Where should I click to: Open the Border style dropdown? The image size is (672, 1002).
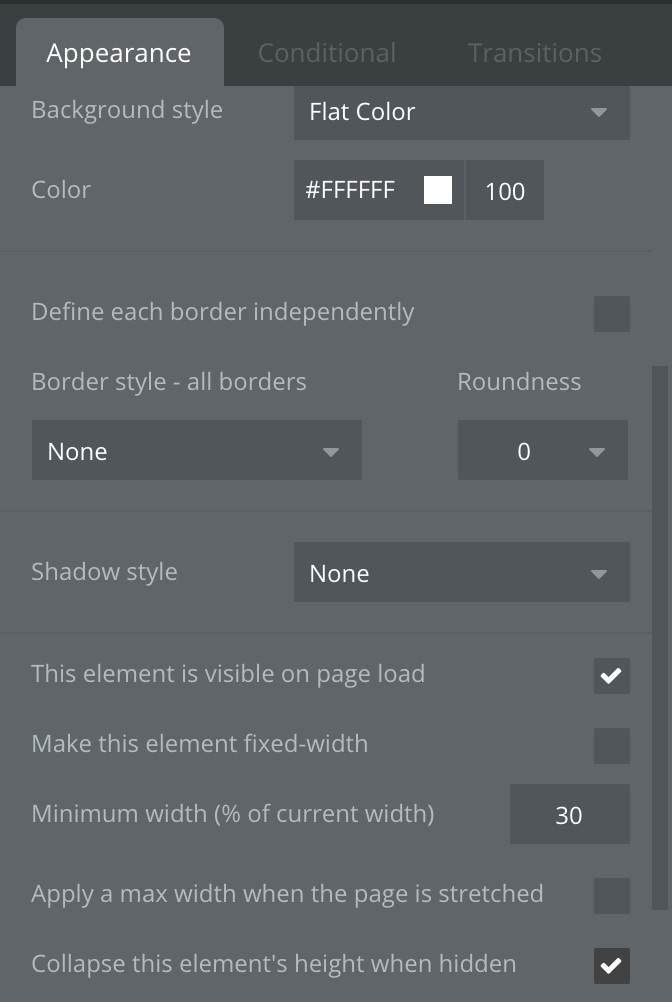[x=196, y=451]
